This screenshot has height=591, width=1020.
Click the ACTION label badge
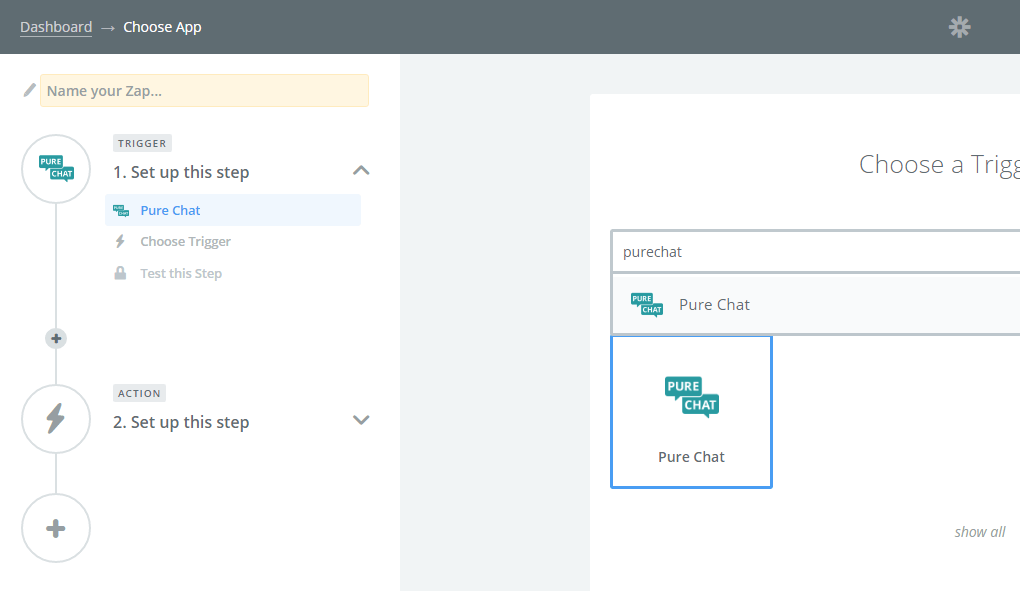point(139,393)
